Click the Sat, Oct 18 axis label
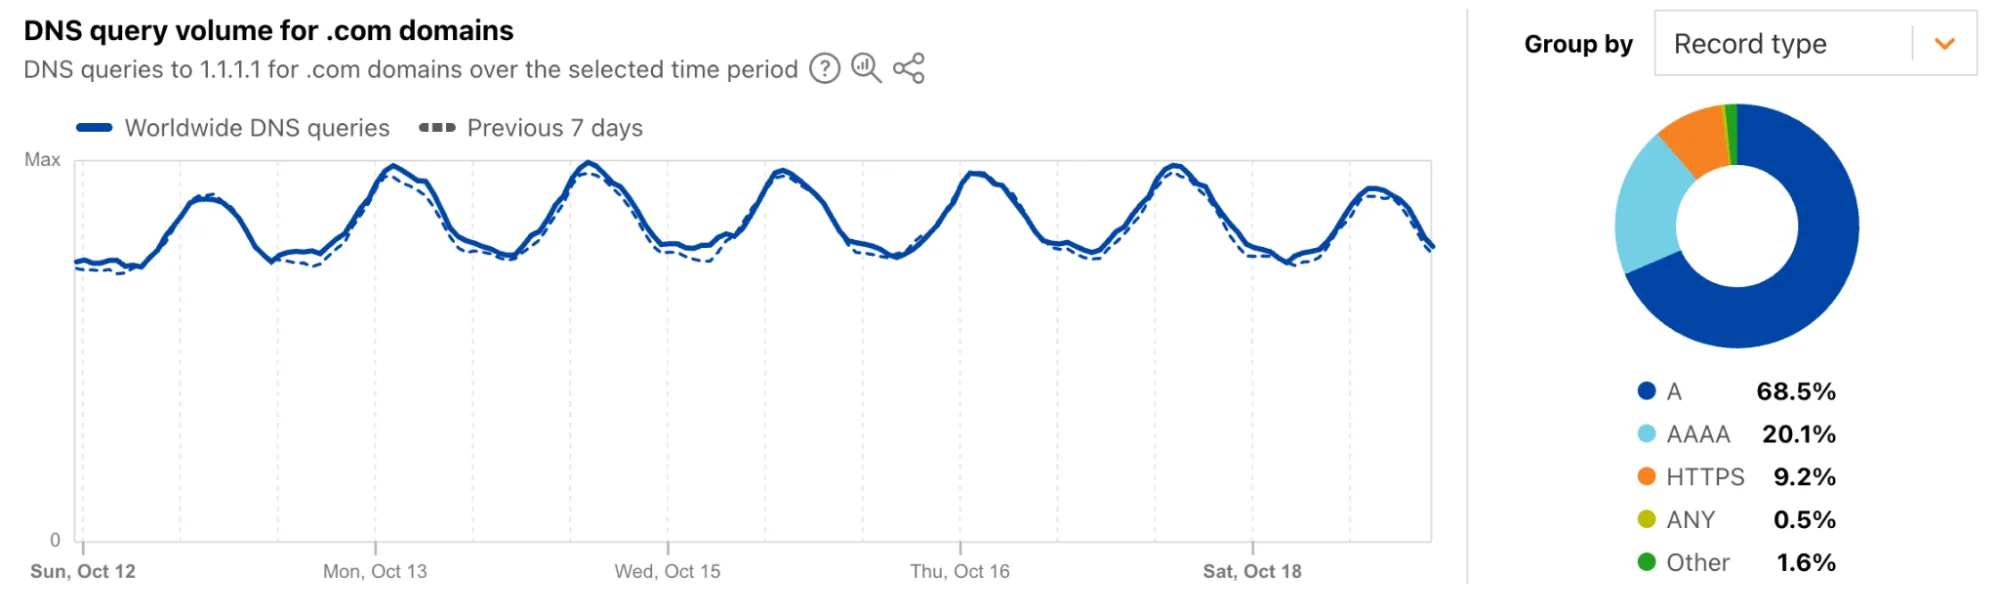 [x=1252, y=572]
